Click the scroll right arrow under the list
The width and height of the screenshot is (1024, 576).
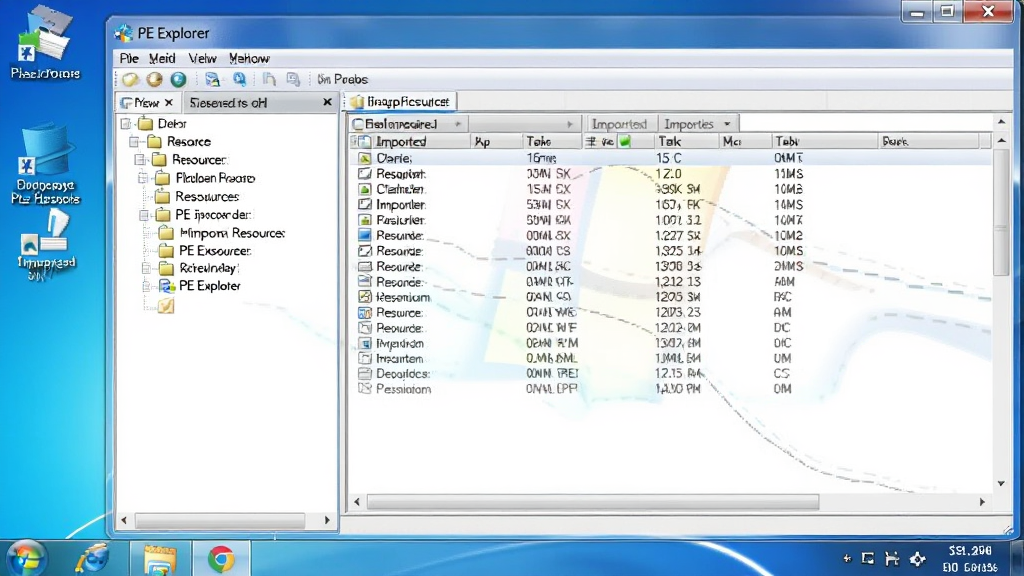[x=982, y=502]
